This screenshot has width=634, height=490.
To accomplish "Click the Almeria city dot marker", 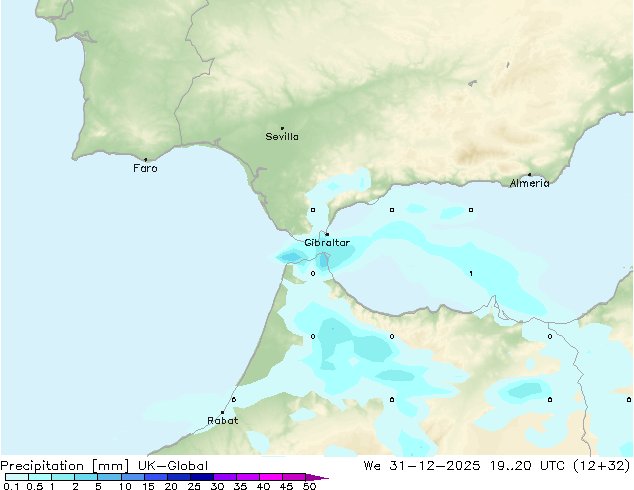I will click(530, 175).
